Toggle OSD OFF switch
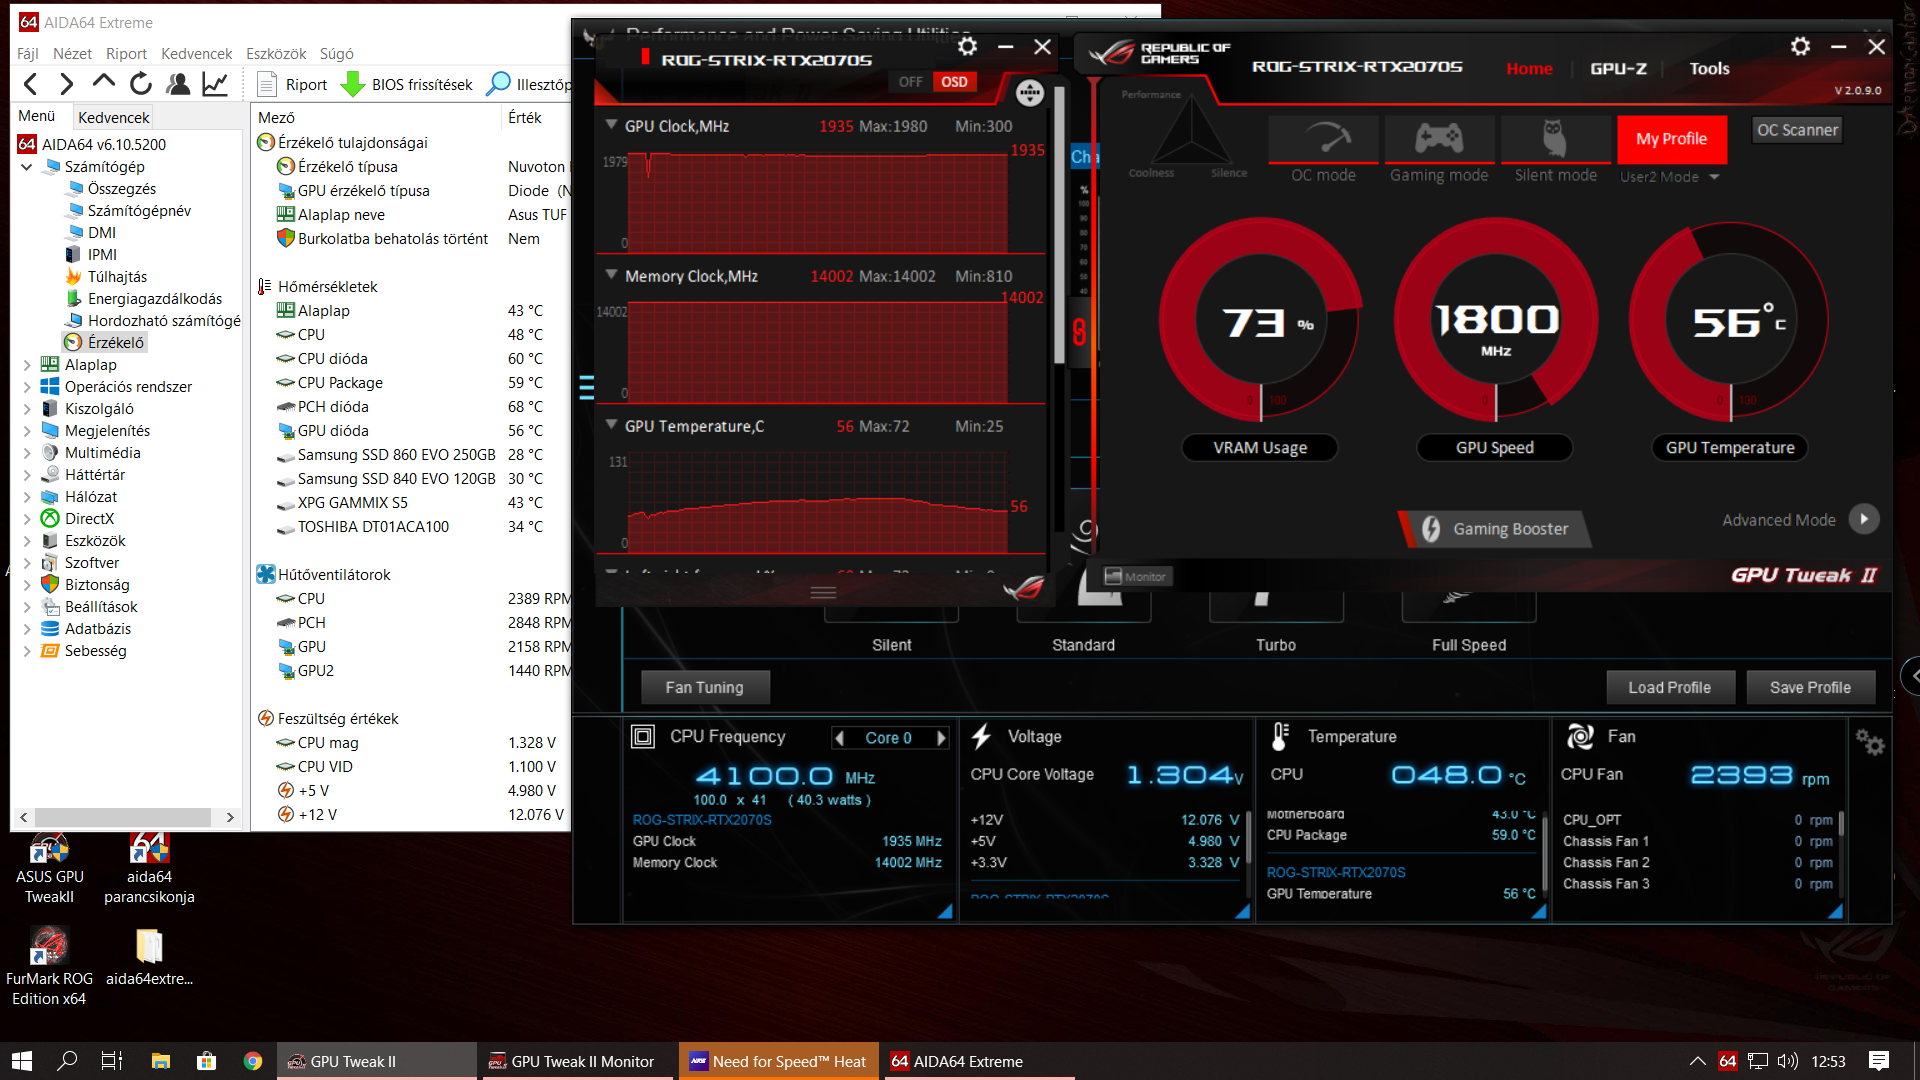 click(x=910, y=82)
